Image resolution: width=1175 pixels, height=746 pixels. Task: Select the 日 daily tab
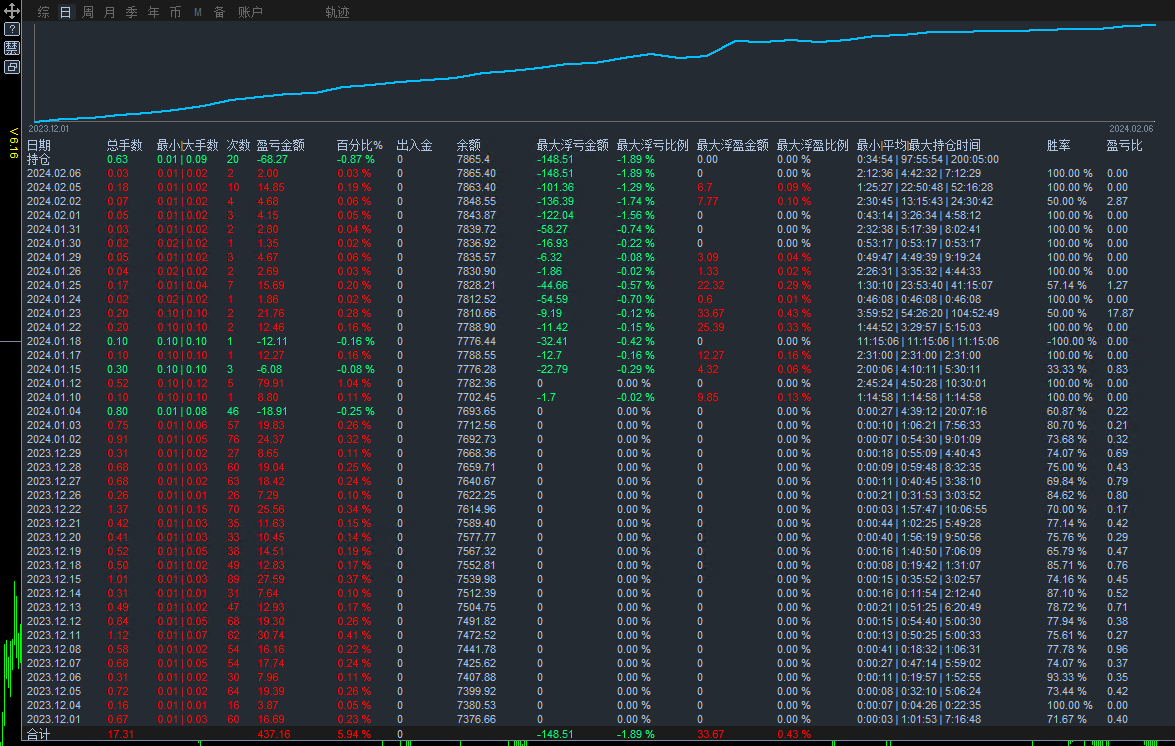coord(66,13)
